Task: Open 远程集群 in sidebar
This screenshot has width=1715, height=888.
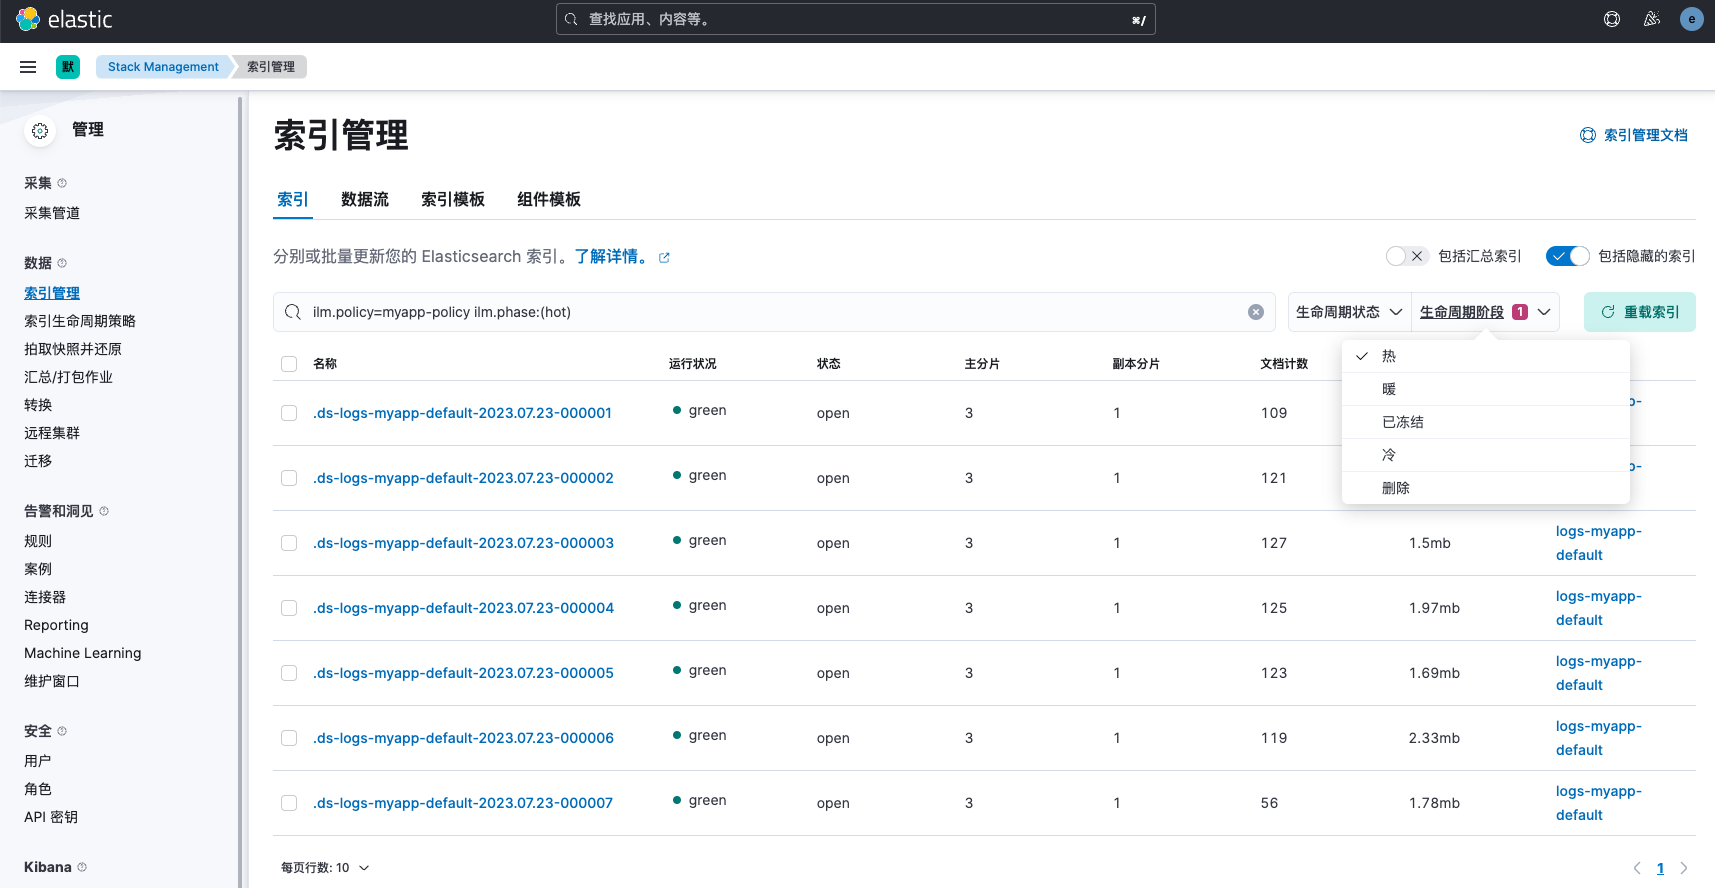Action: pyautogui.click(x=52, y=433)
